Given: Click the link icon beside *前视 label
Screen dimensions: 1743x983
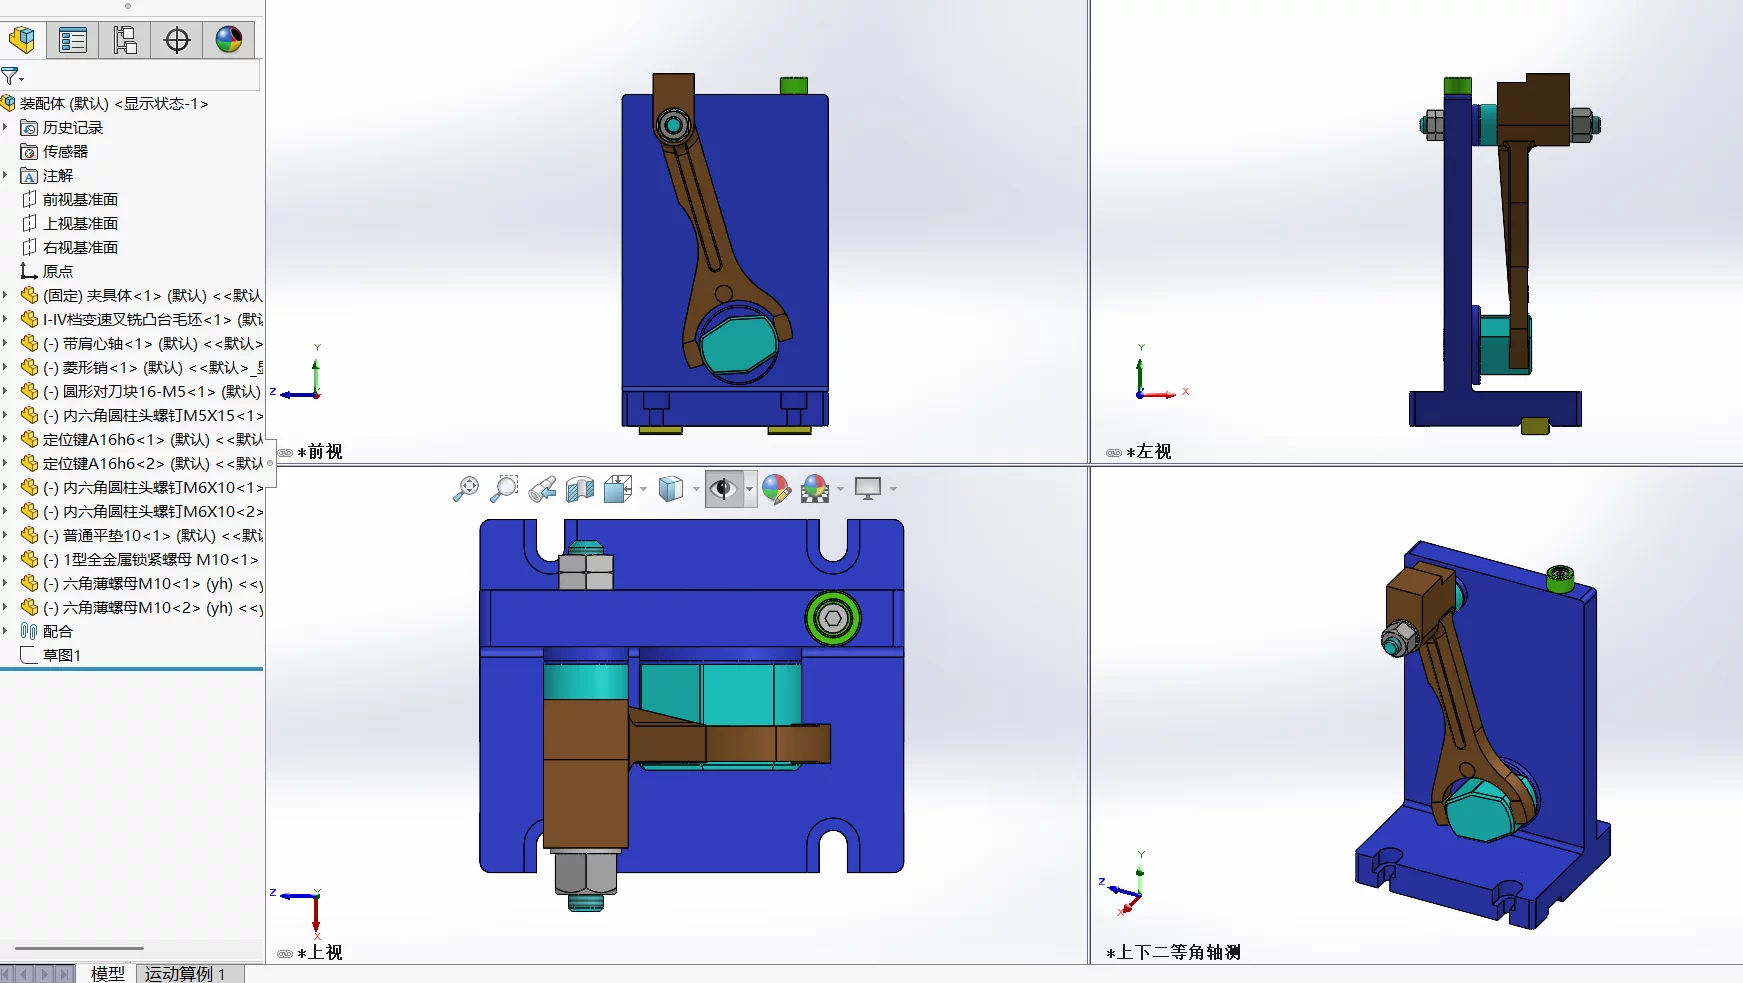Looking at the screenshot, I should (x=285, y=453).
